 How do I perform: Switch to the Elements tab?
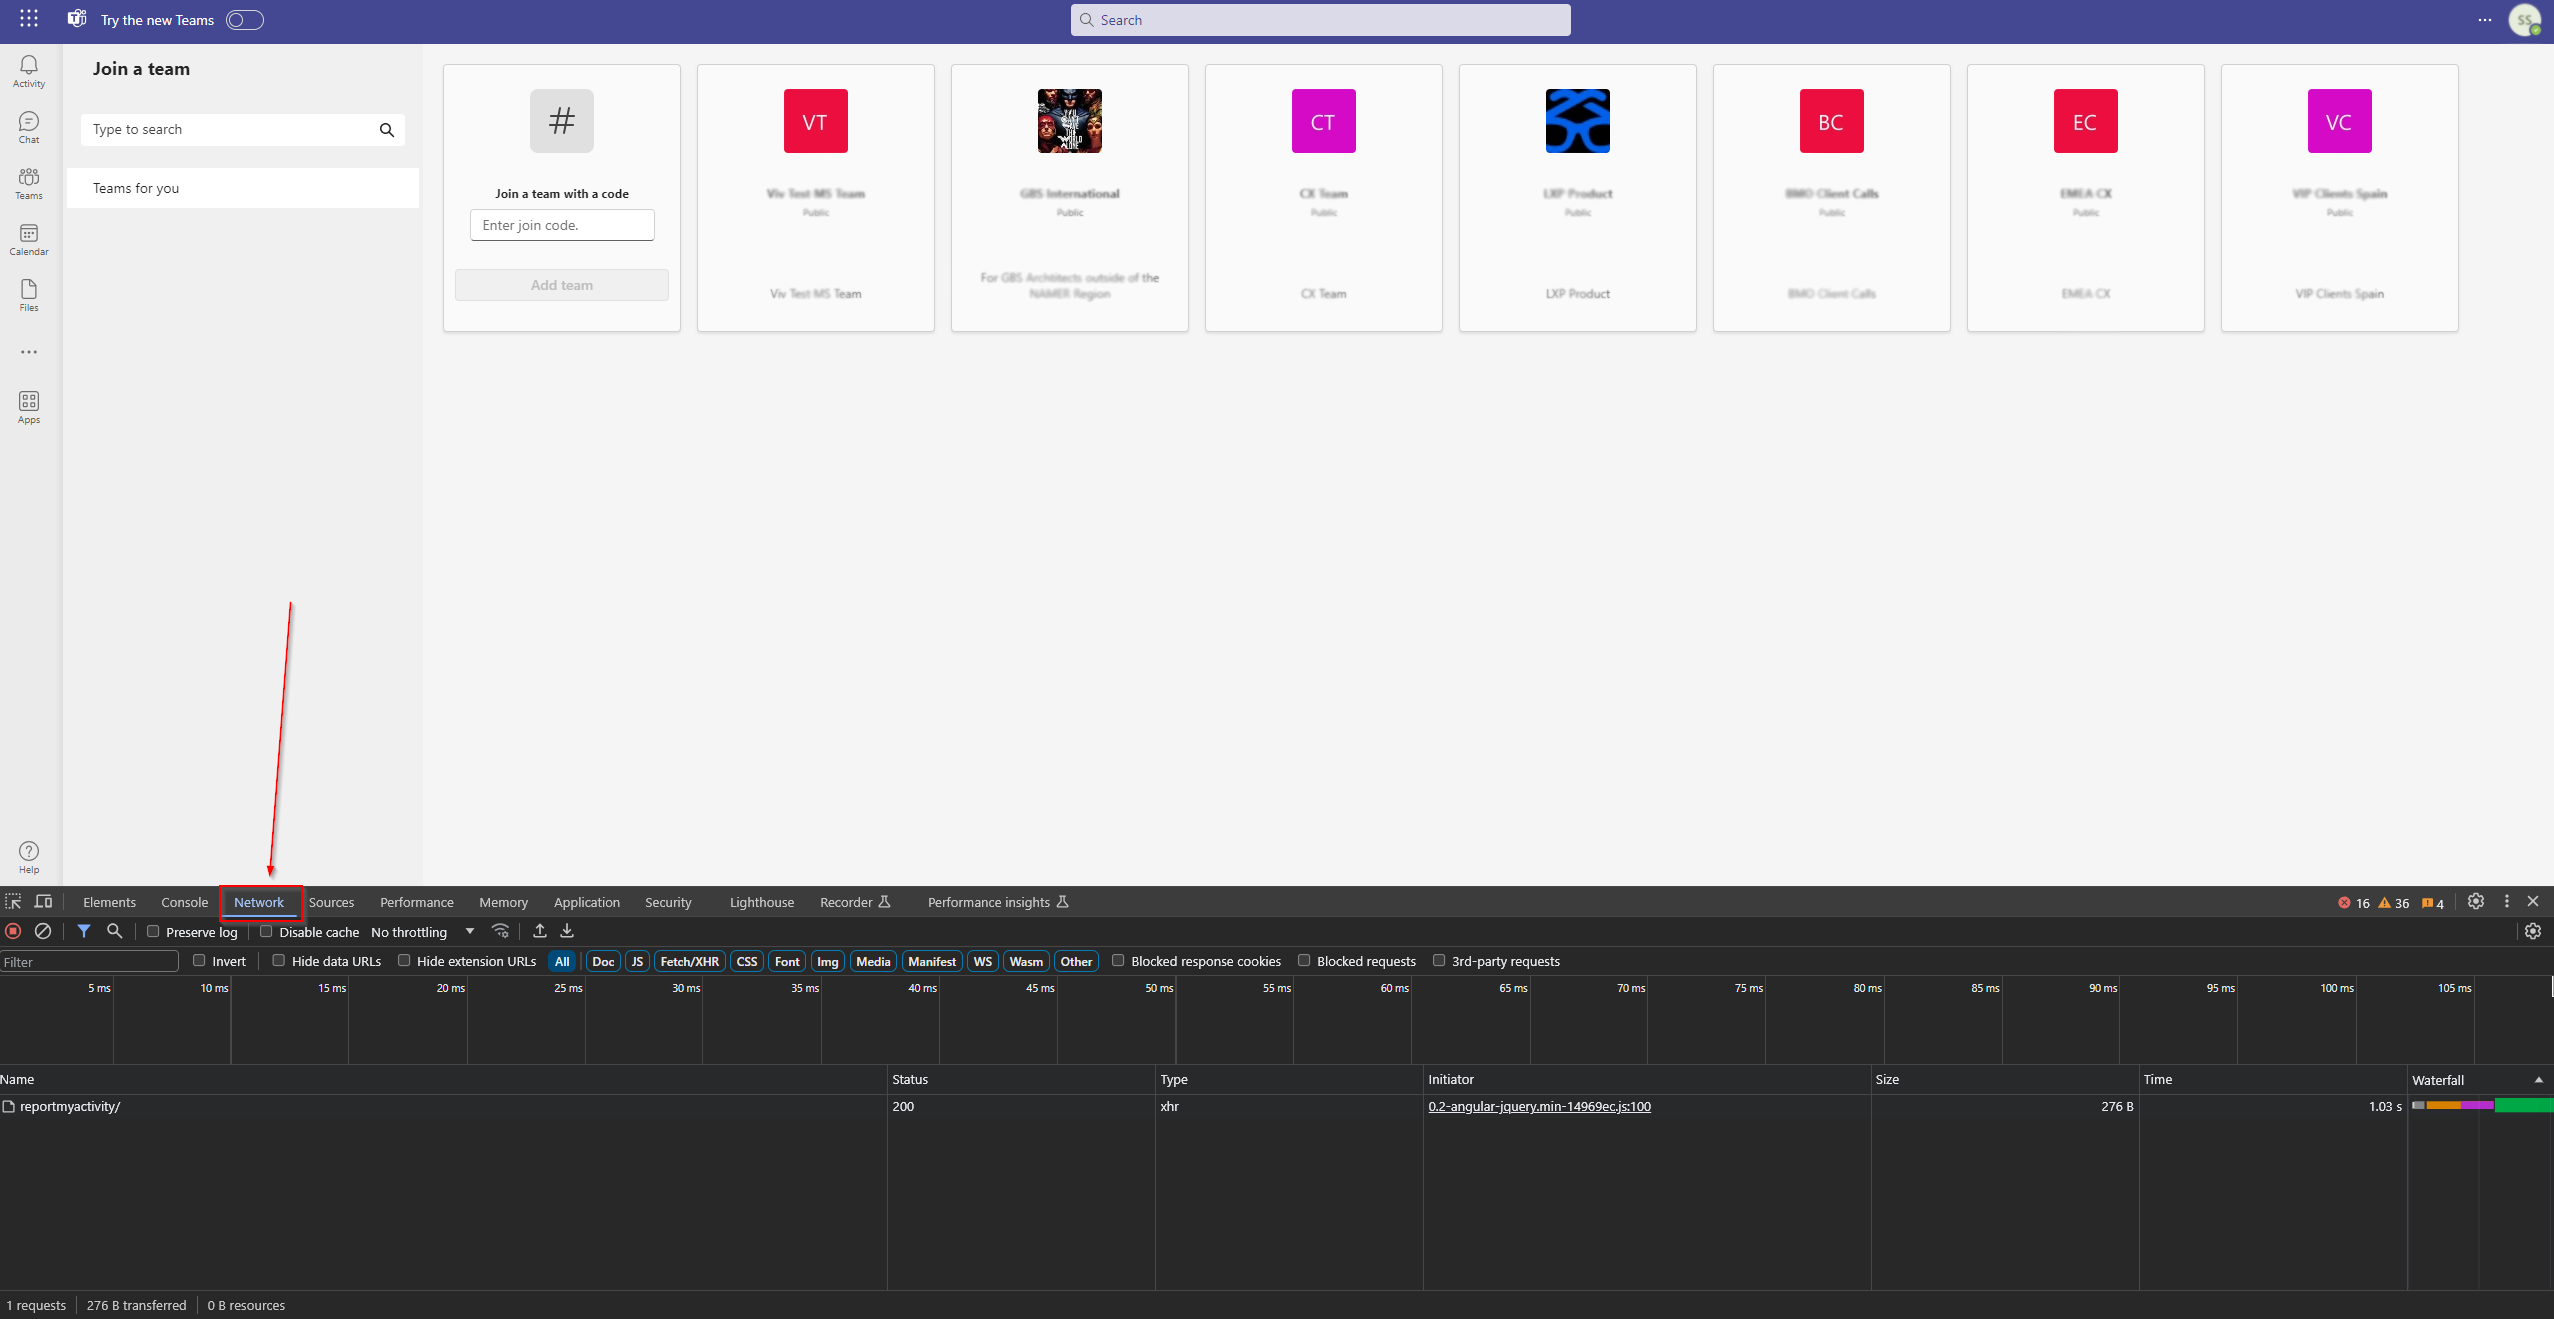click(x=109, y=902)
